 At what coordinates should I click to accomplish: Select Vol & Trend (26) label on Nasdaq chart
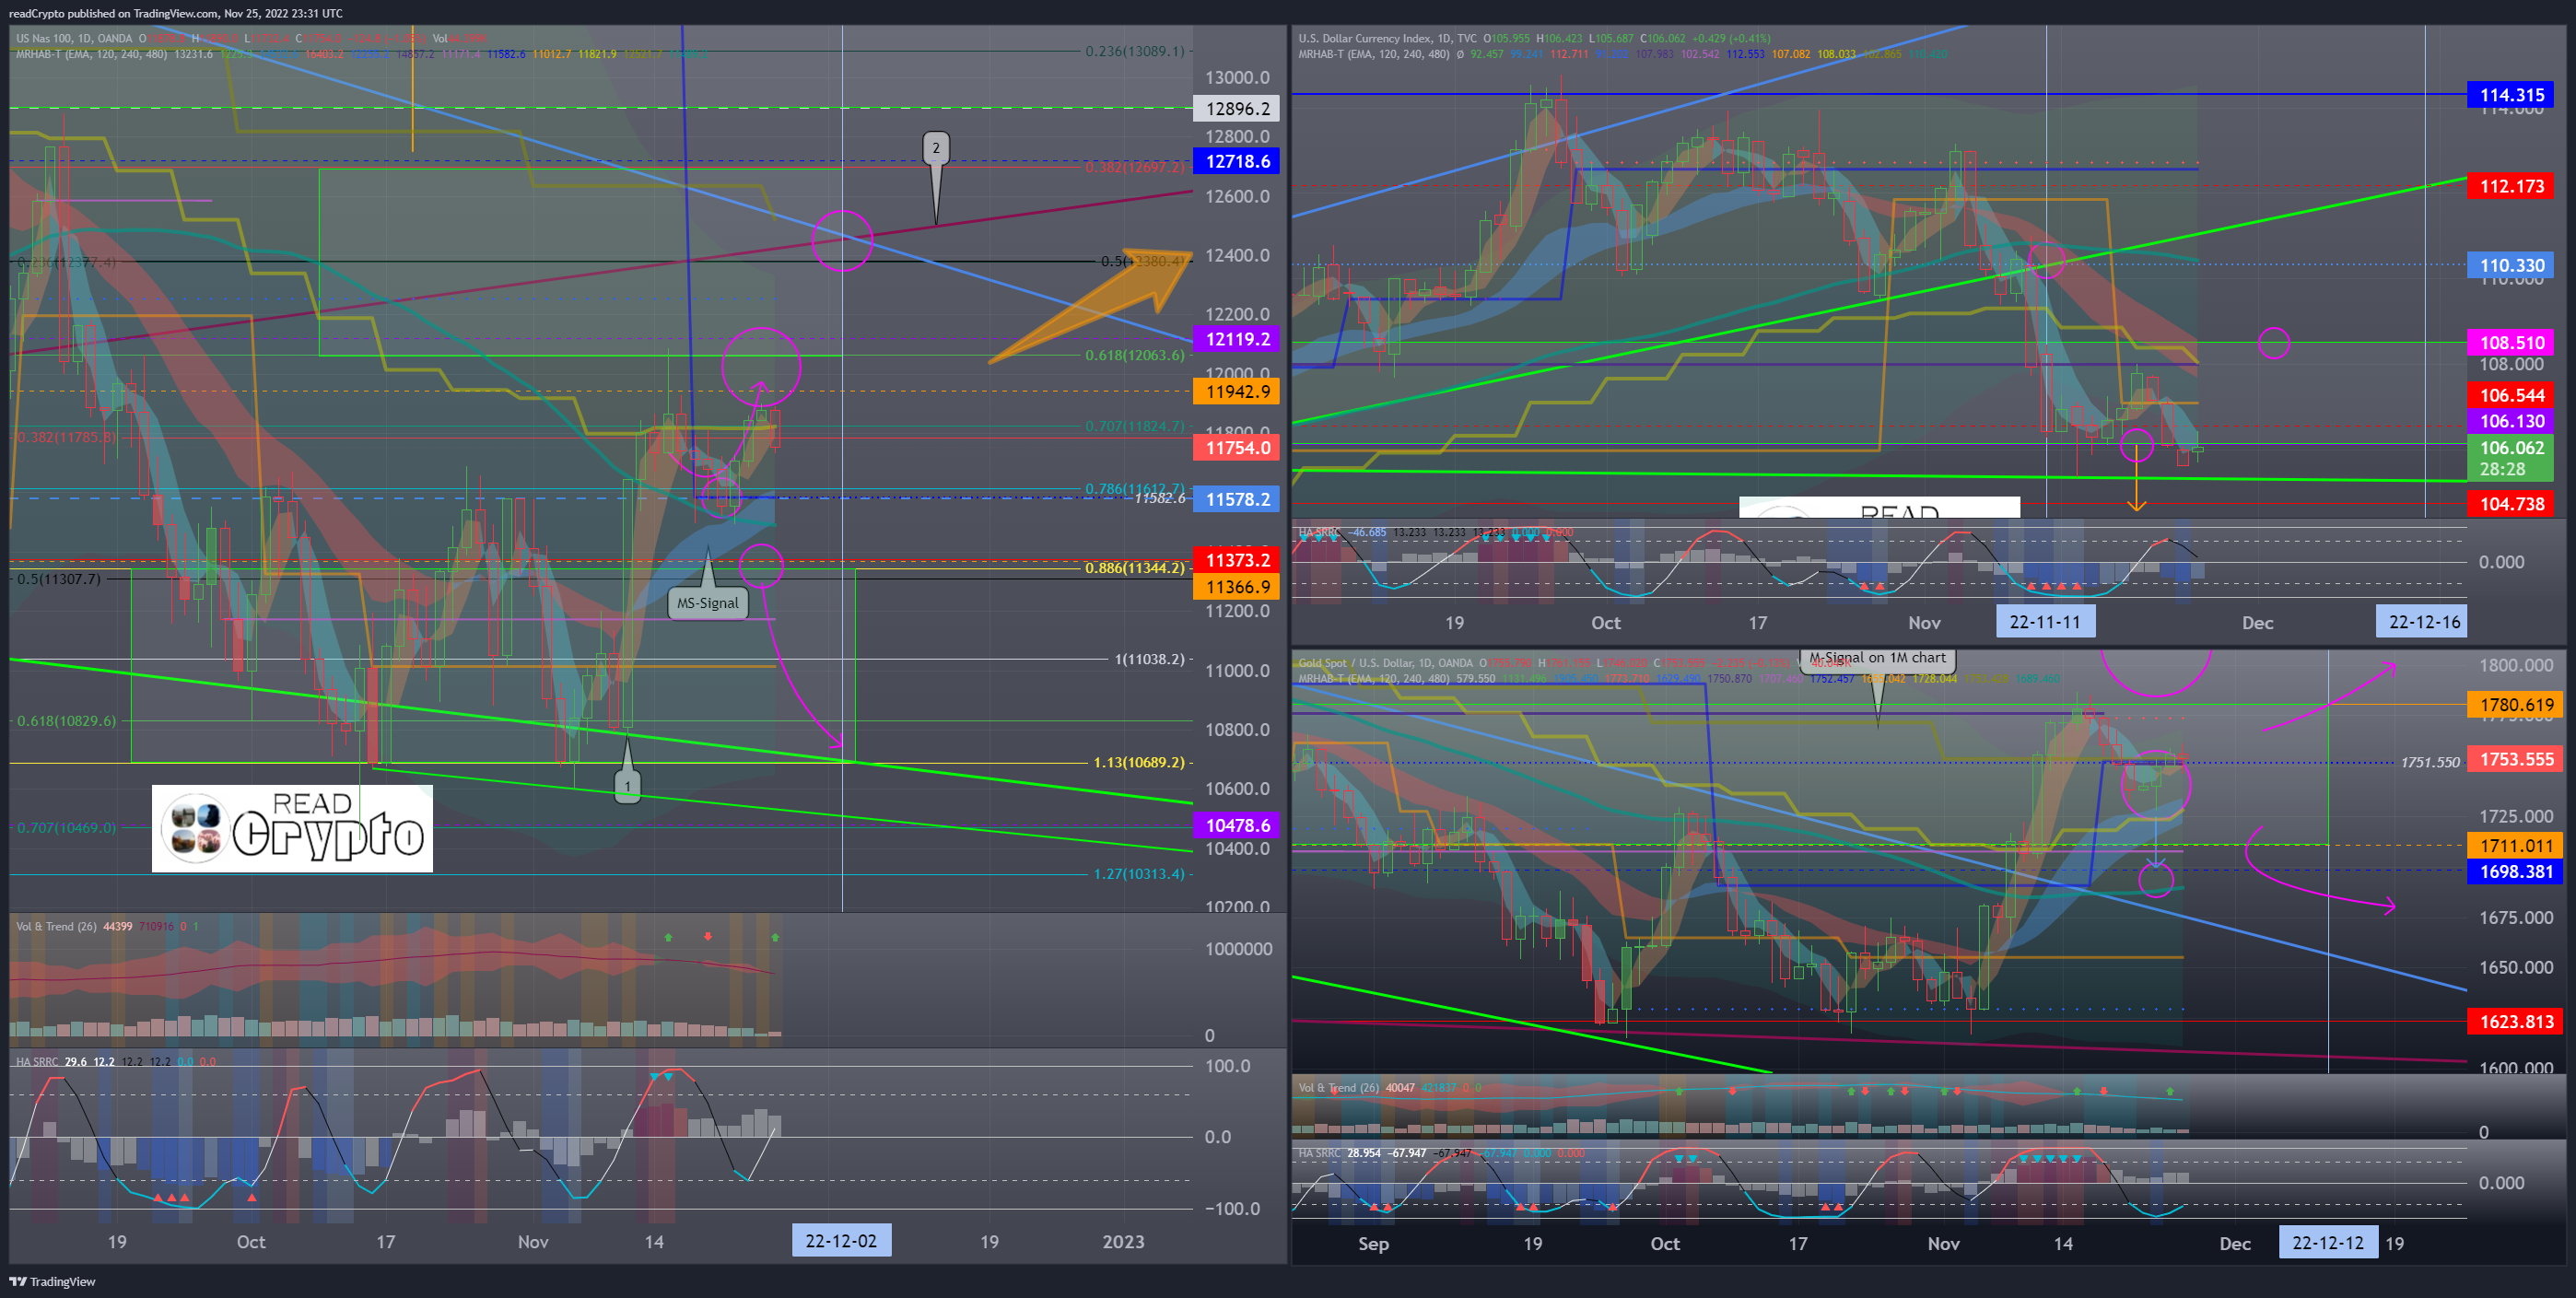(56, 926)
